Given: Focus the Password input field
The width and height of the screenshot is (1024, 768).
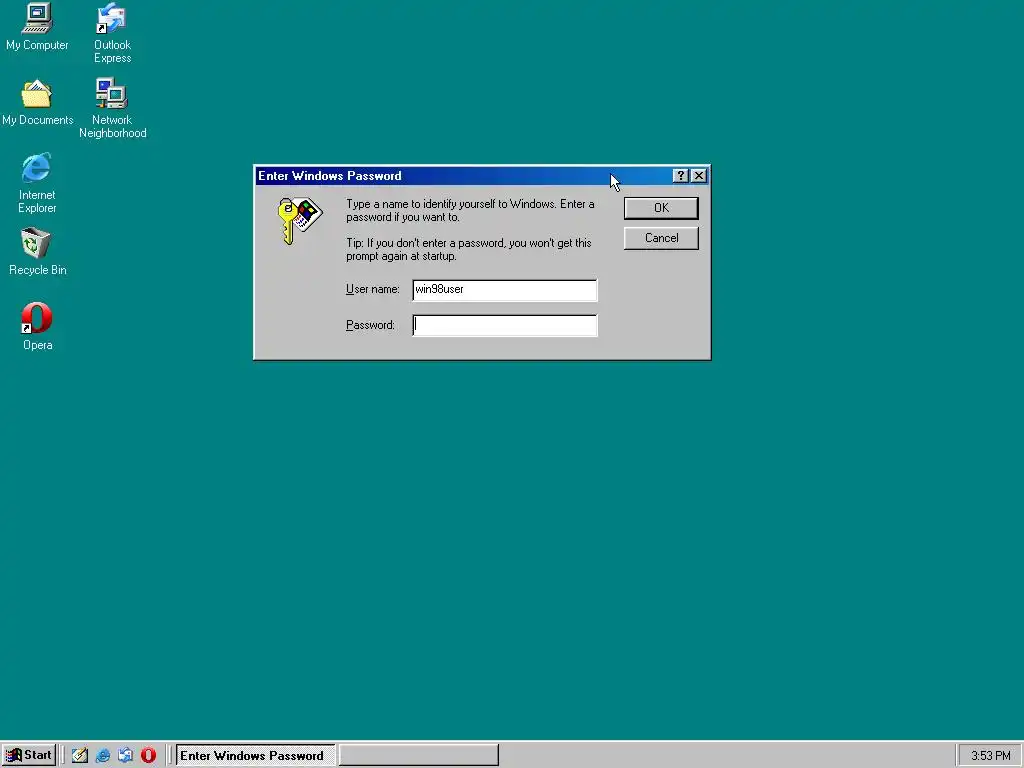Looking at the screenshot, I should click(x=504, y=325).
